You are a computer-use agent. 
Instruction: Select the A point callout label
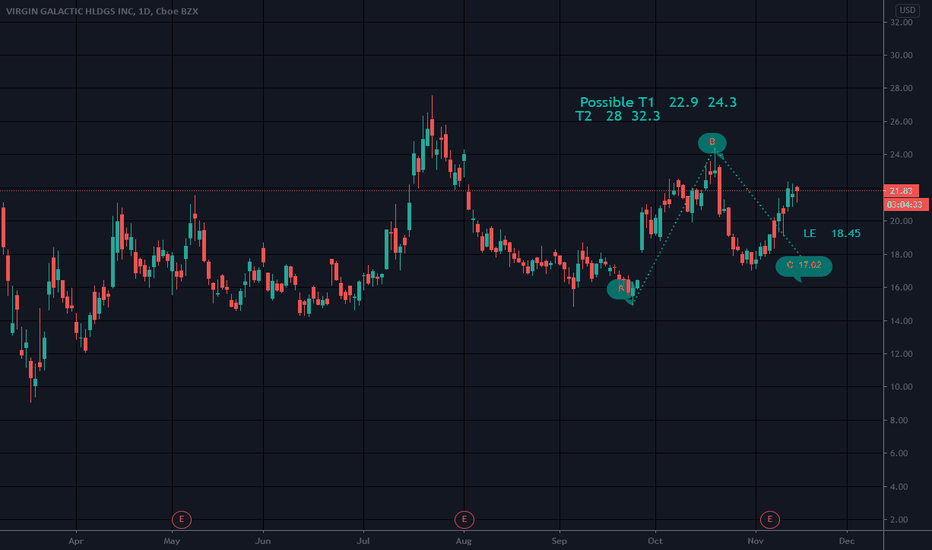(621, 289)
